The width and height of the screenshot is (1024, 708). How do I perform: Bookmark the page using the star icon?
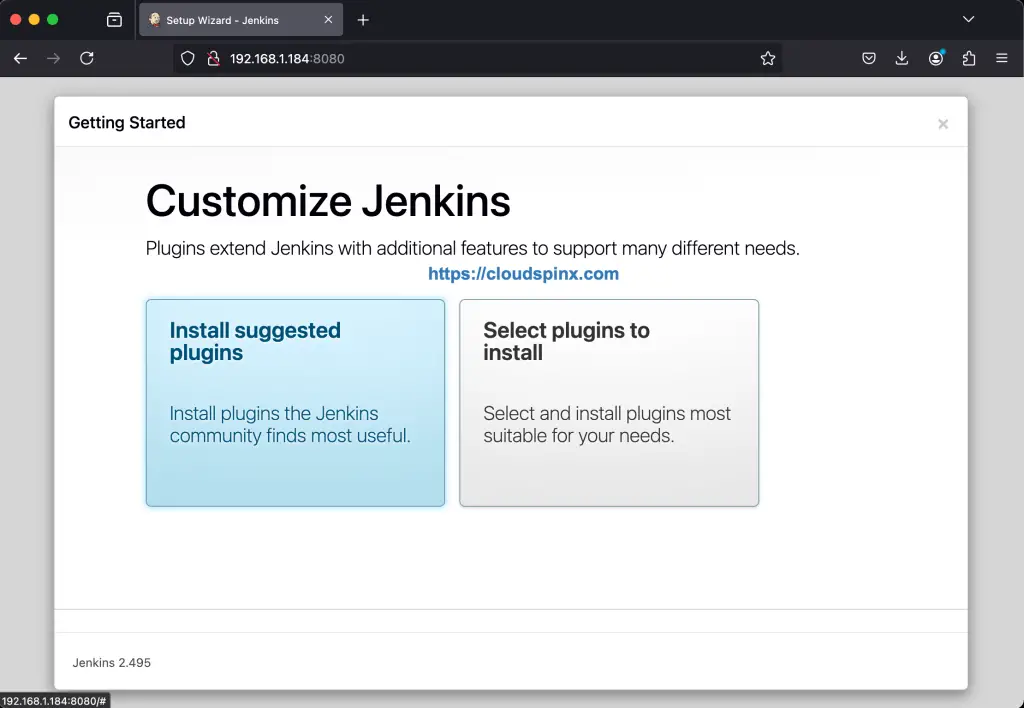[768, 58]
